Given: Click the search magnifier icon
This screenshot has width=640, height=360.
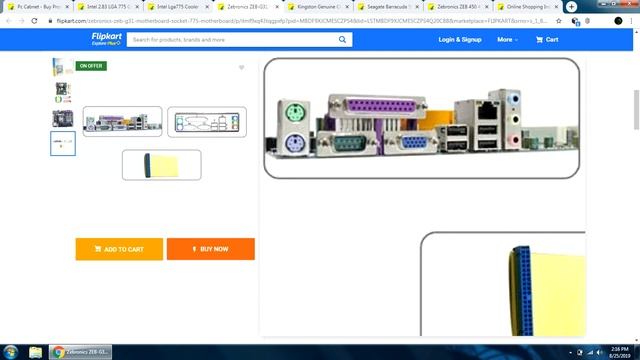Looking at the screenshot, I should tap(342, 40).
